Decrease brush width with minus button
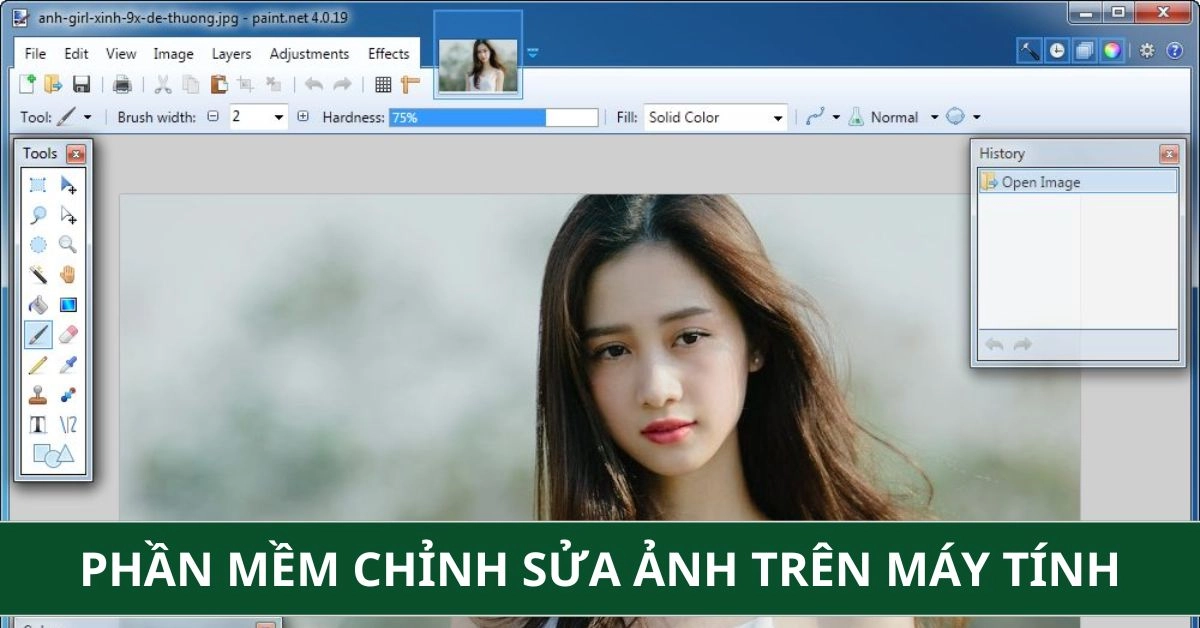Viewport: 1200px width, 628px height. tap(213, 117)
